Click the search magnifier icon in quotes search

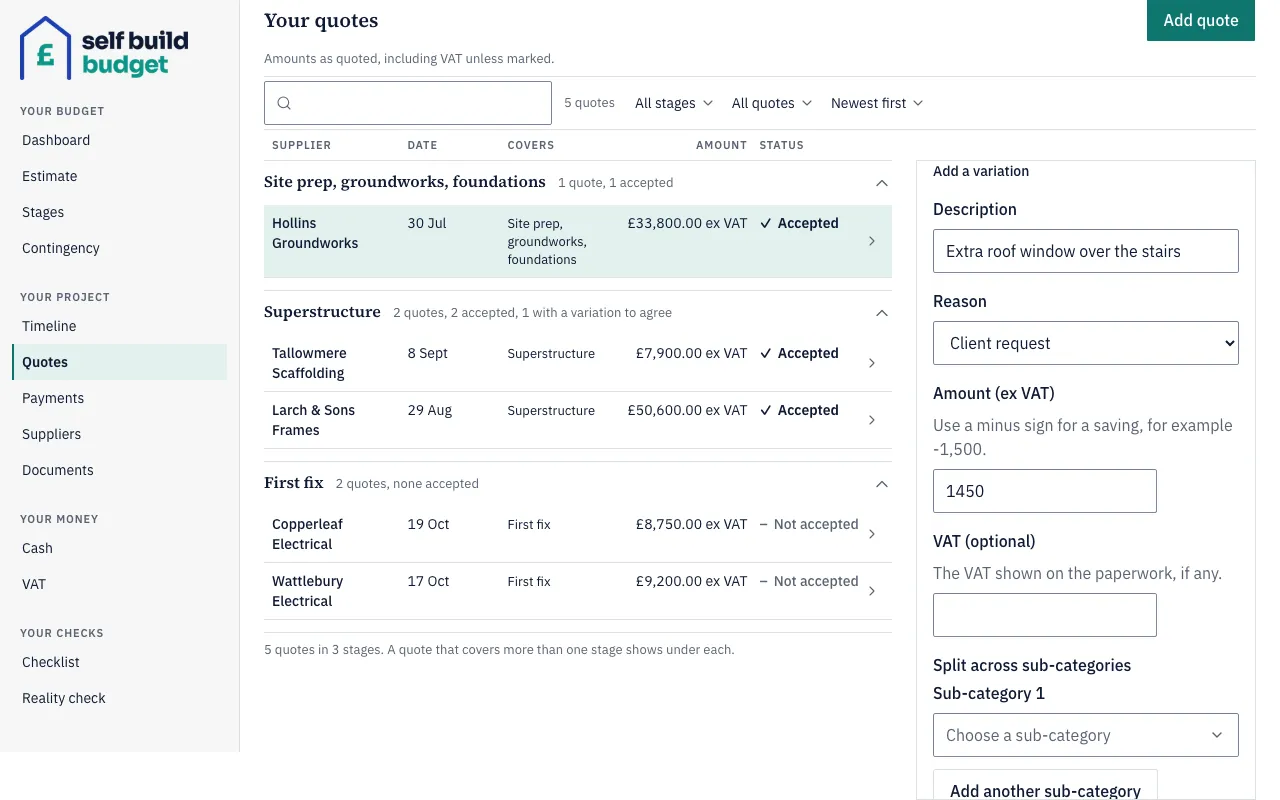click(x=284, y=103)
